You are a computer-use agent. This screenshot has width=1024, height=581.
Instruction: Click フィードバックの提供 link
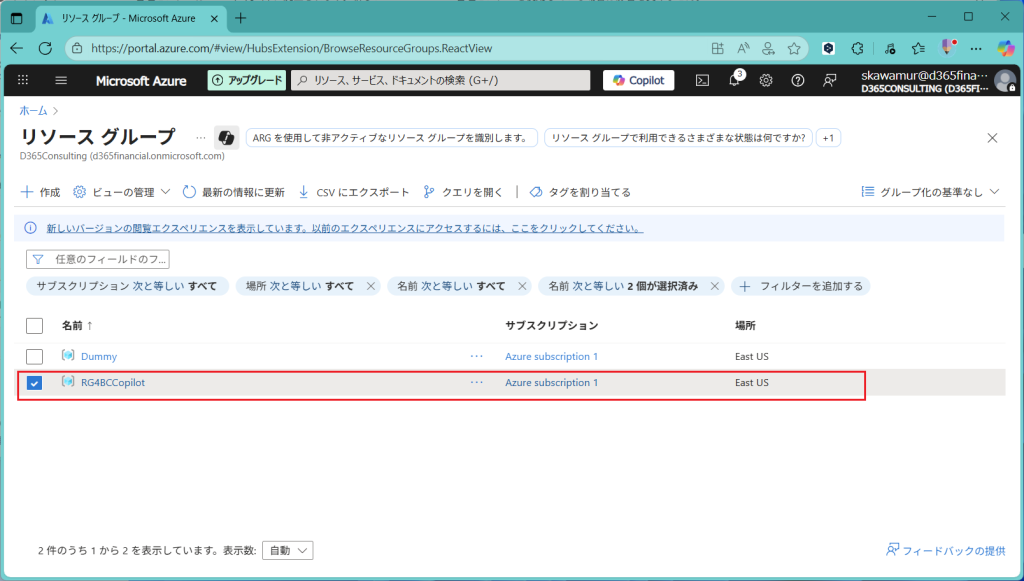pyautogui.click(x=946, y=550)
